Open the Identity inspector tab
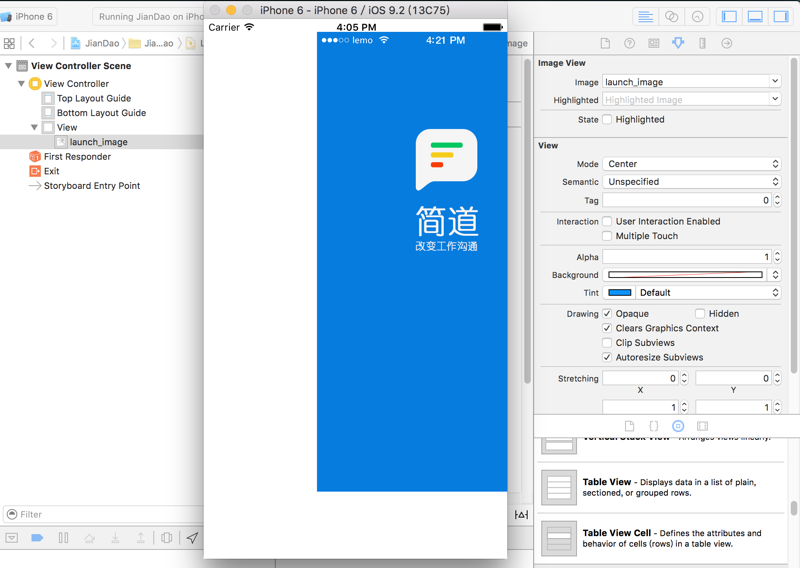Screen dimensions: 800x568 click(x=654, y=43)
